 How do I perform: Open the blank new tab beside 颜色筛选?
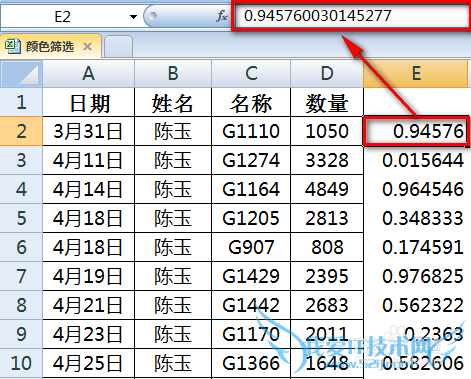coord(118,46)
